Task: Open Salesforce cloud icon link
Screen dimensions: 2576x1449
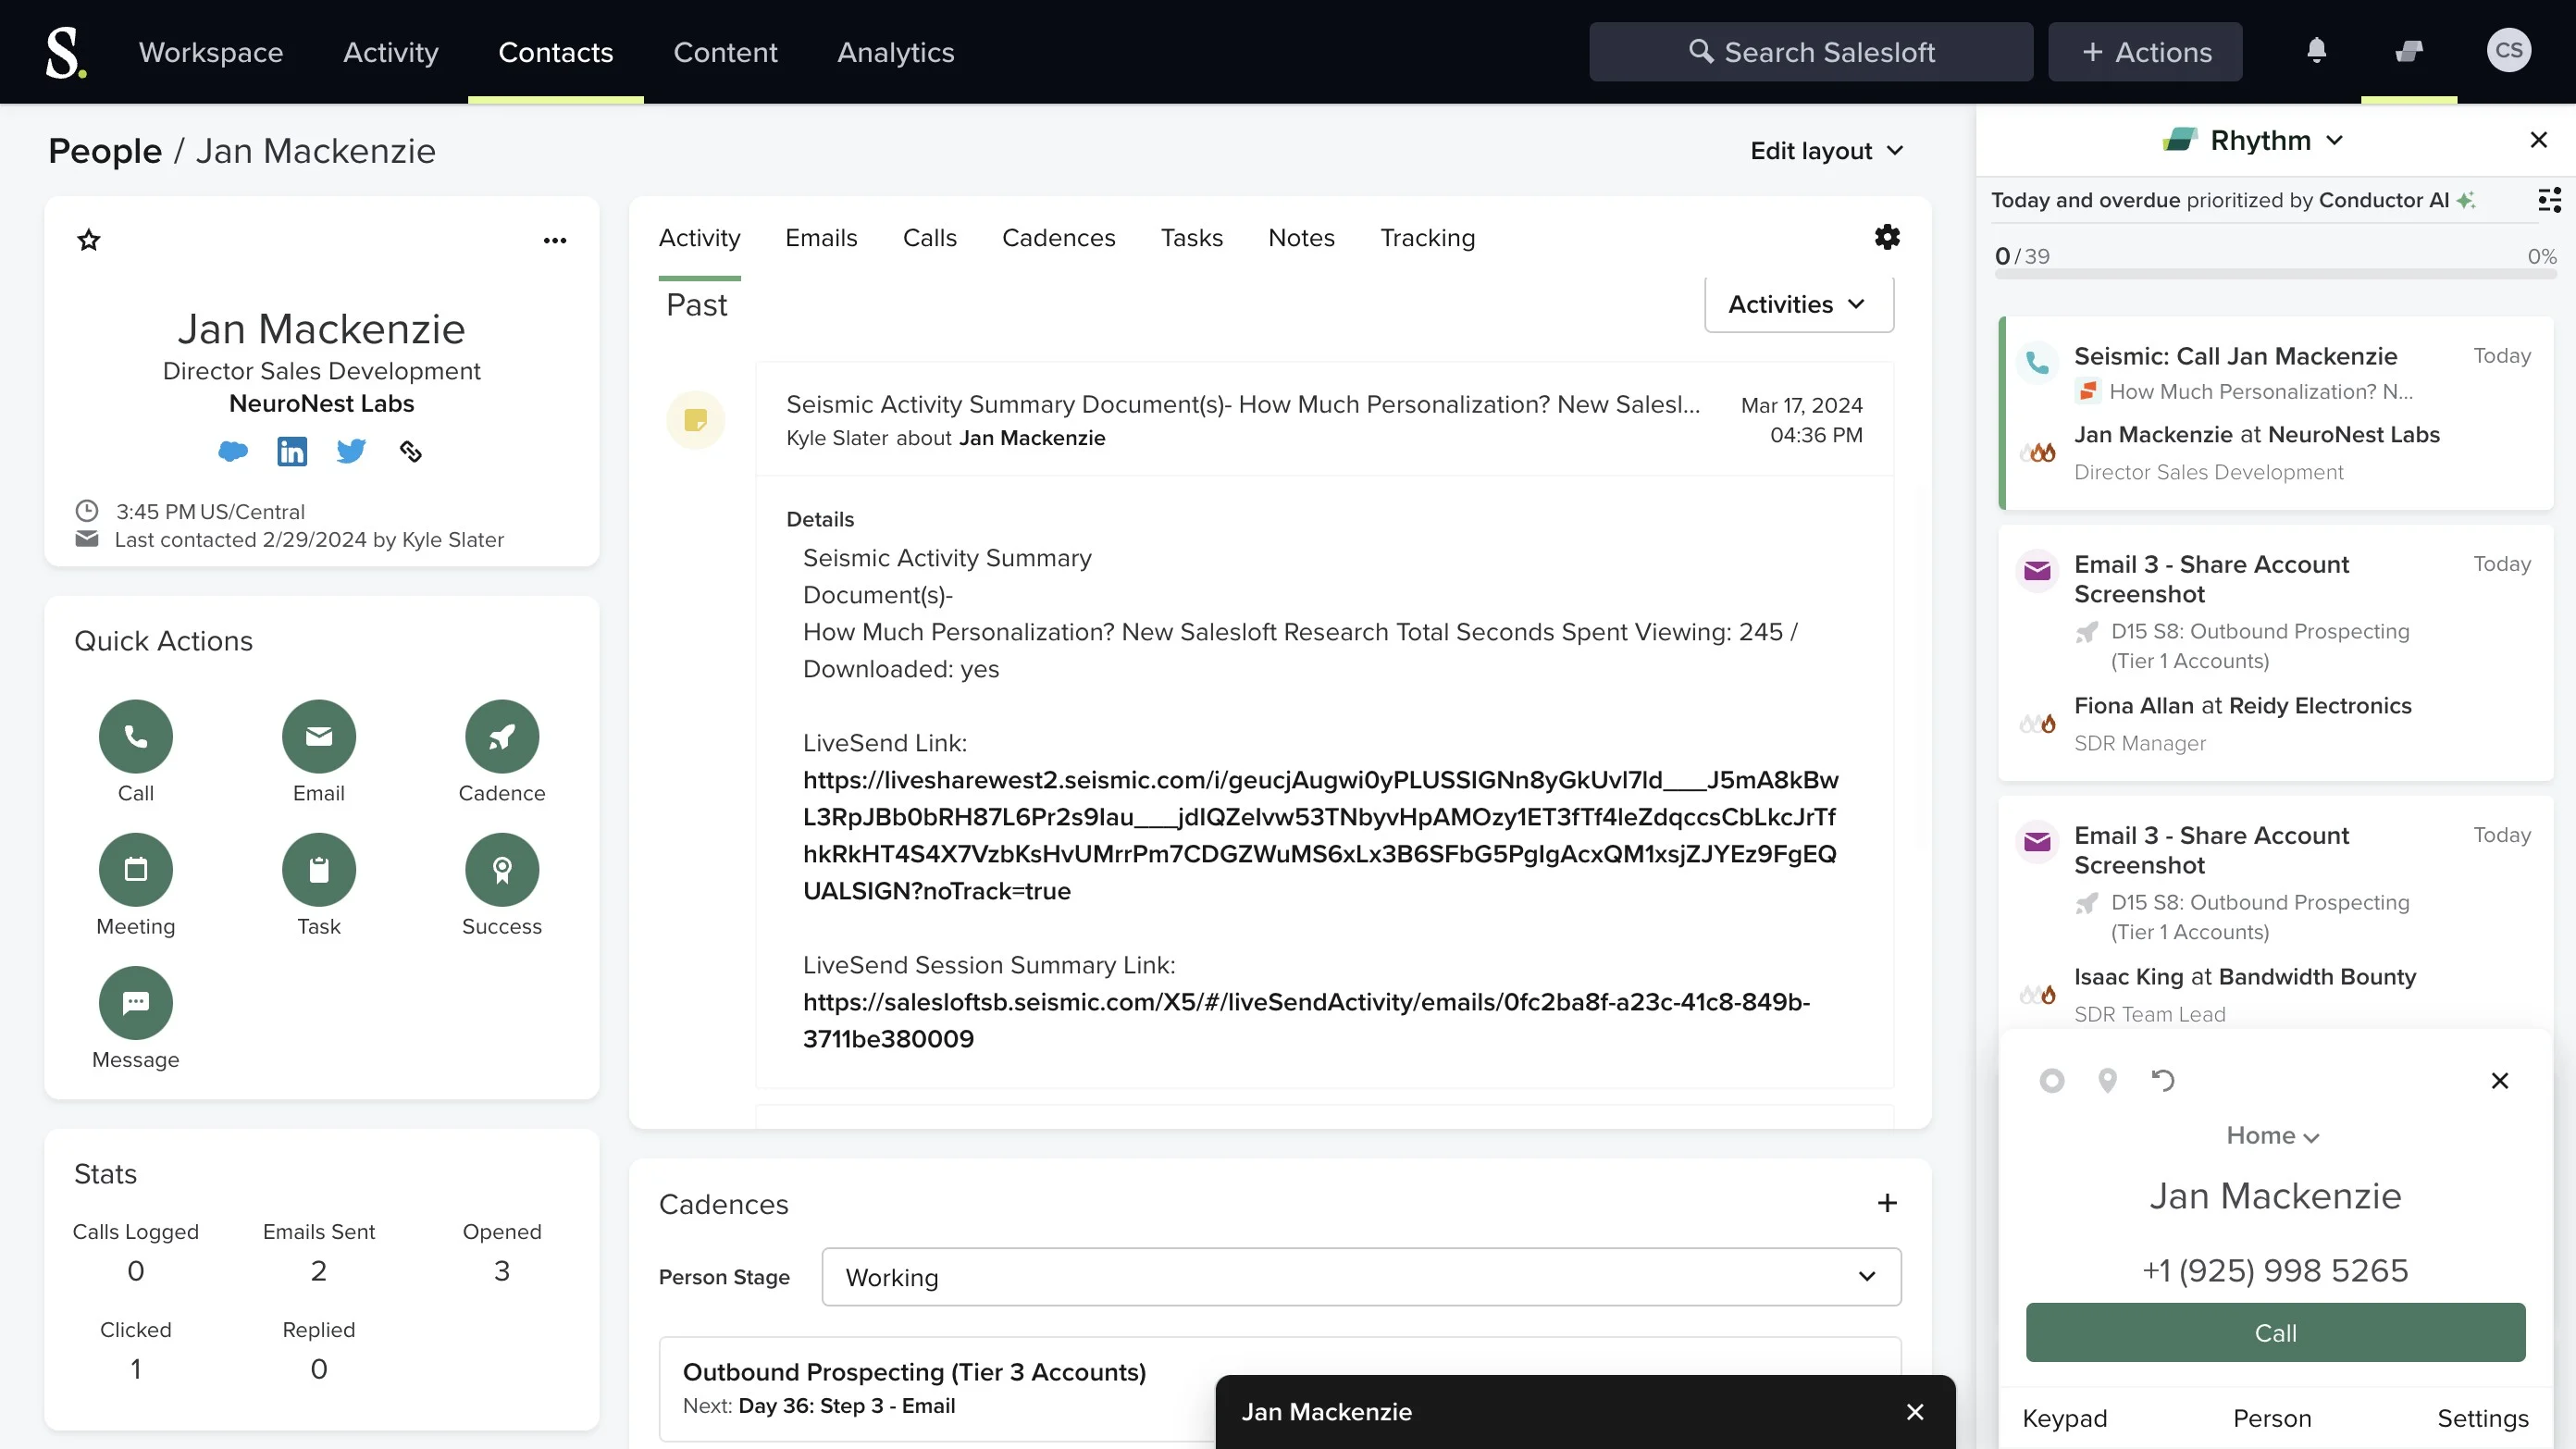Action: 233,452
